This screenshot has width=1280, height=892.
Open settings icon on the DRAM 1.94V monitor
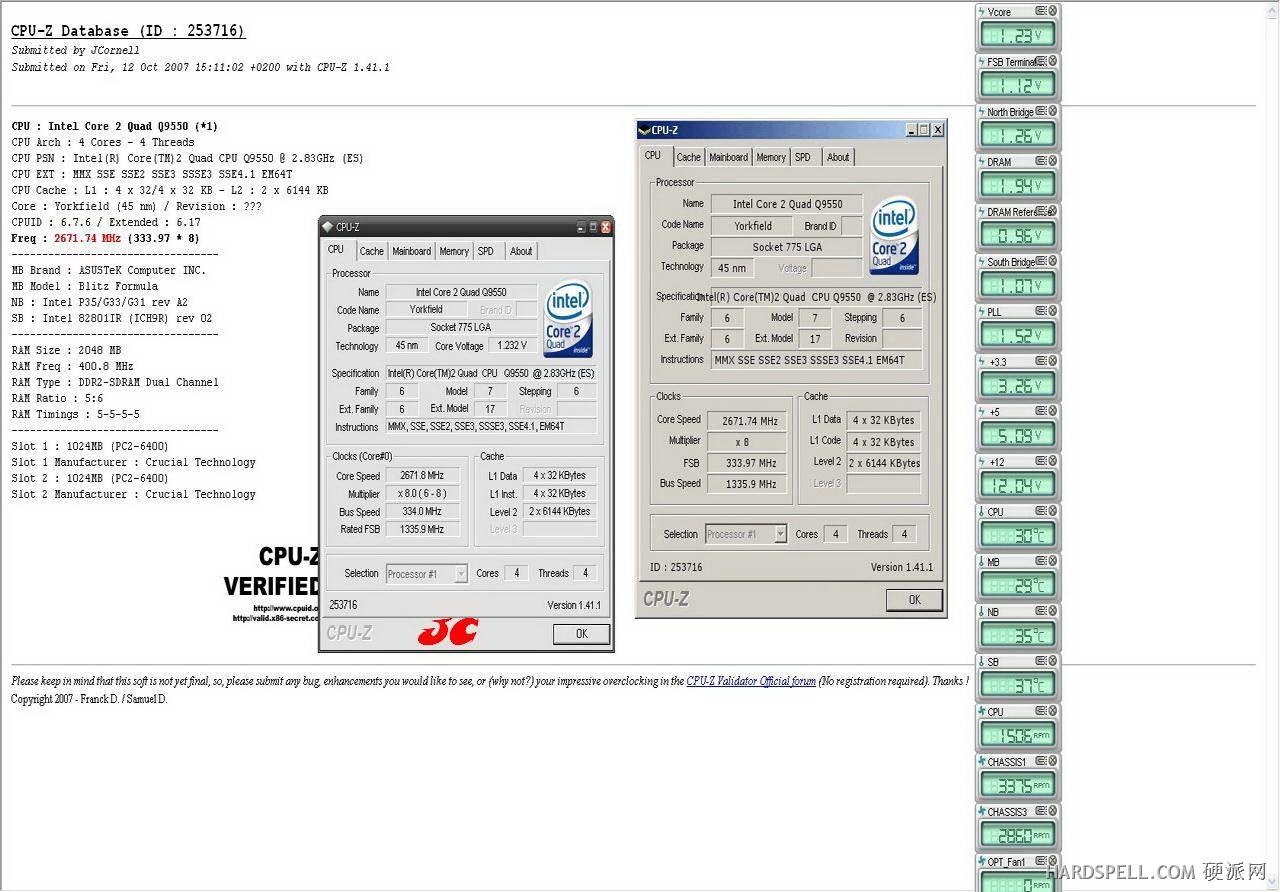pyautogui.click(x=1041, y=160)
